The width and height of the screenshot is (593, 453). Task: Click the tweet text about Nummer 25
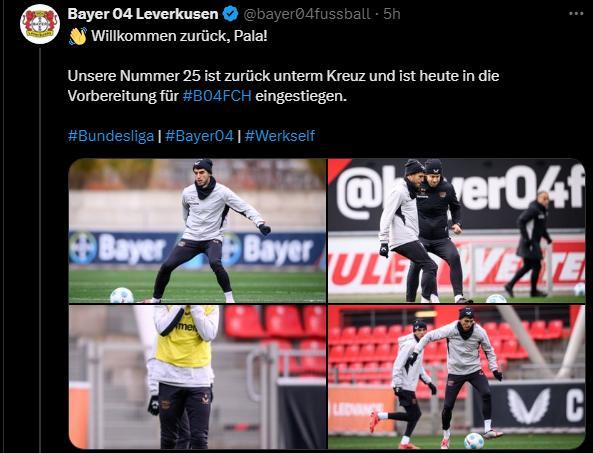point(283,86)
